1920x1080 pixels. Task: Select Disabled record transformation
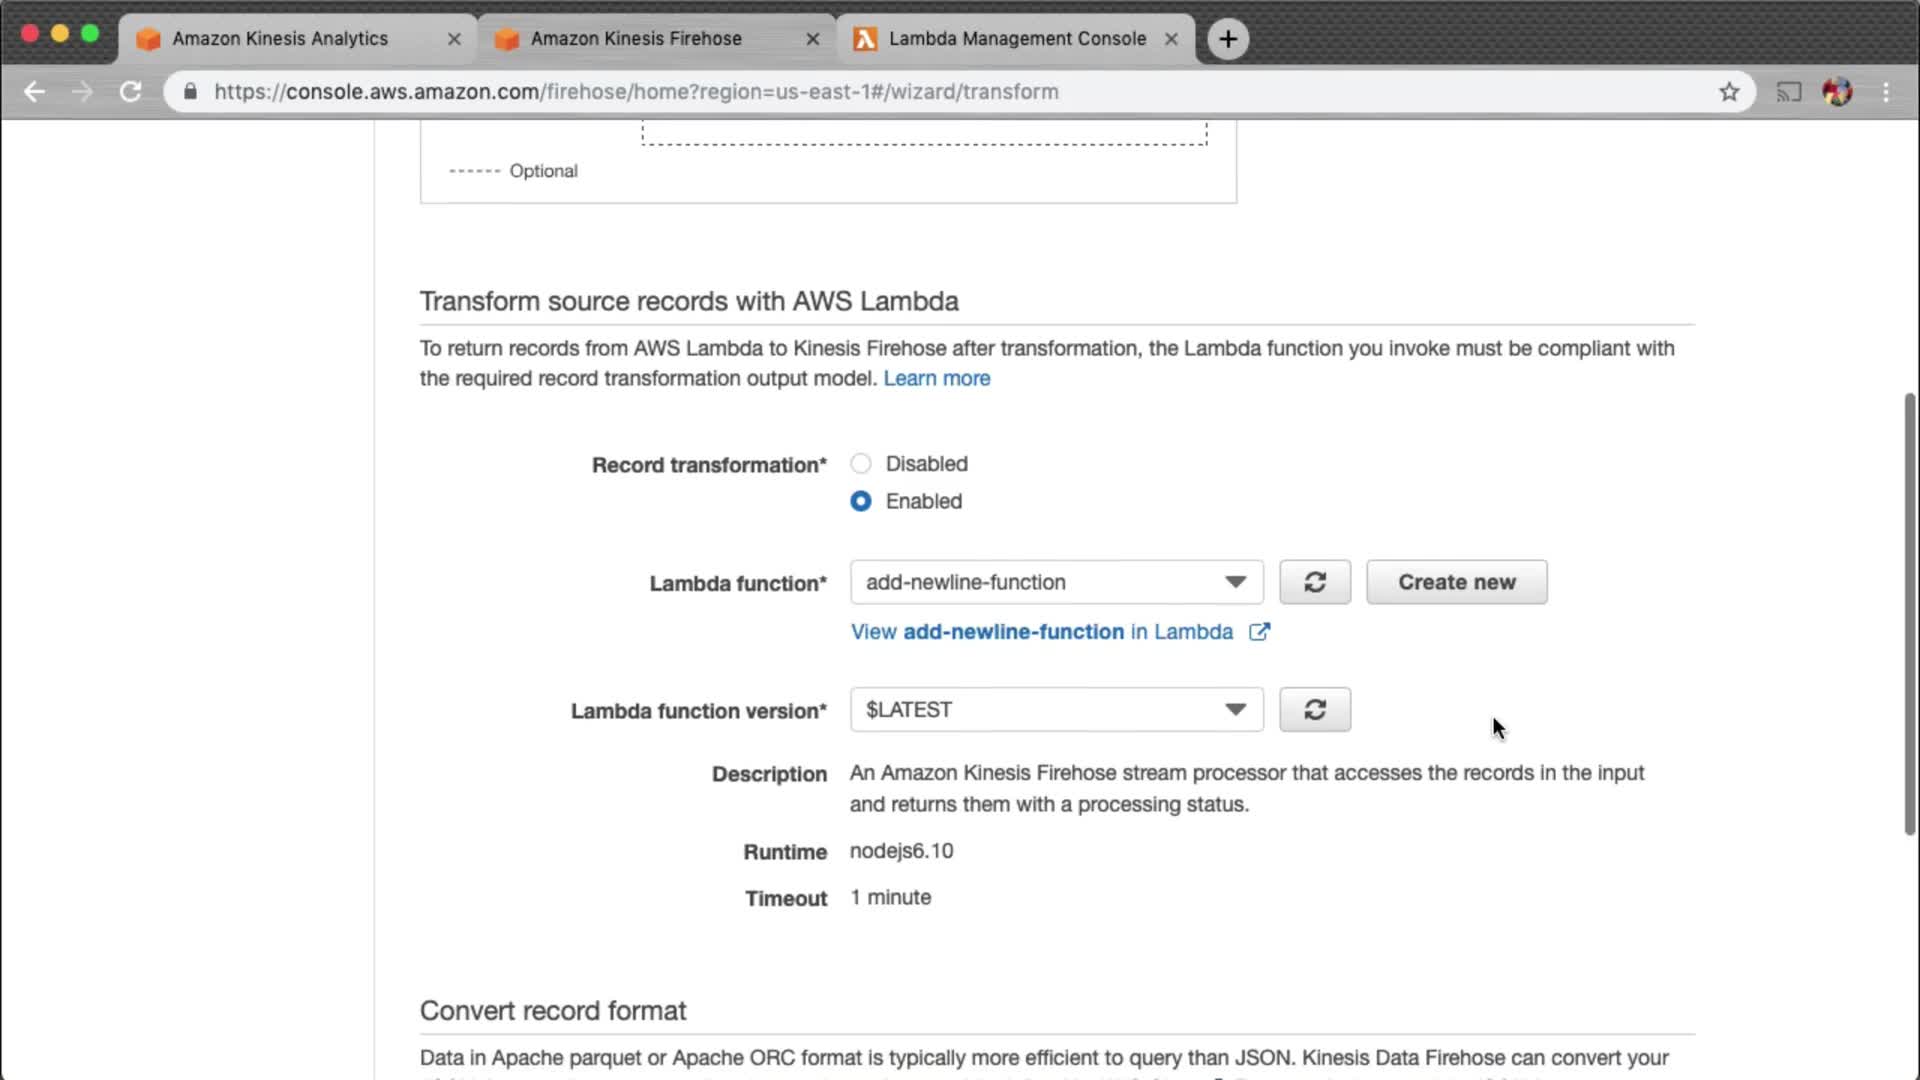(861, 464)
